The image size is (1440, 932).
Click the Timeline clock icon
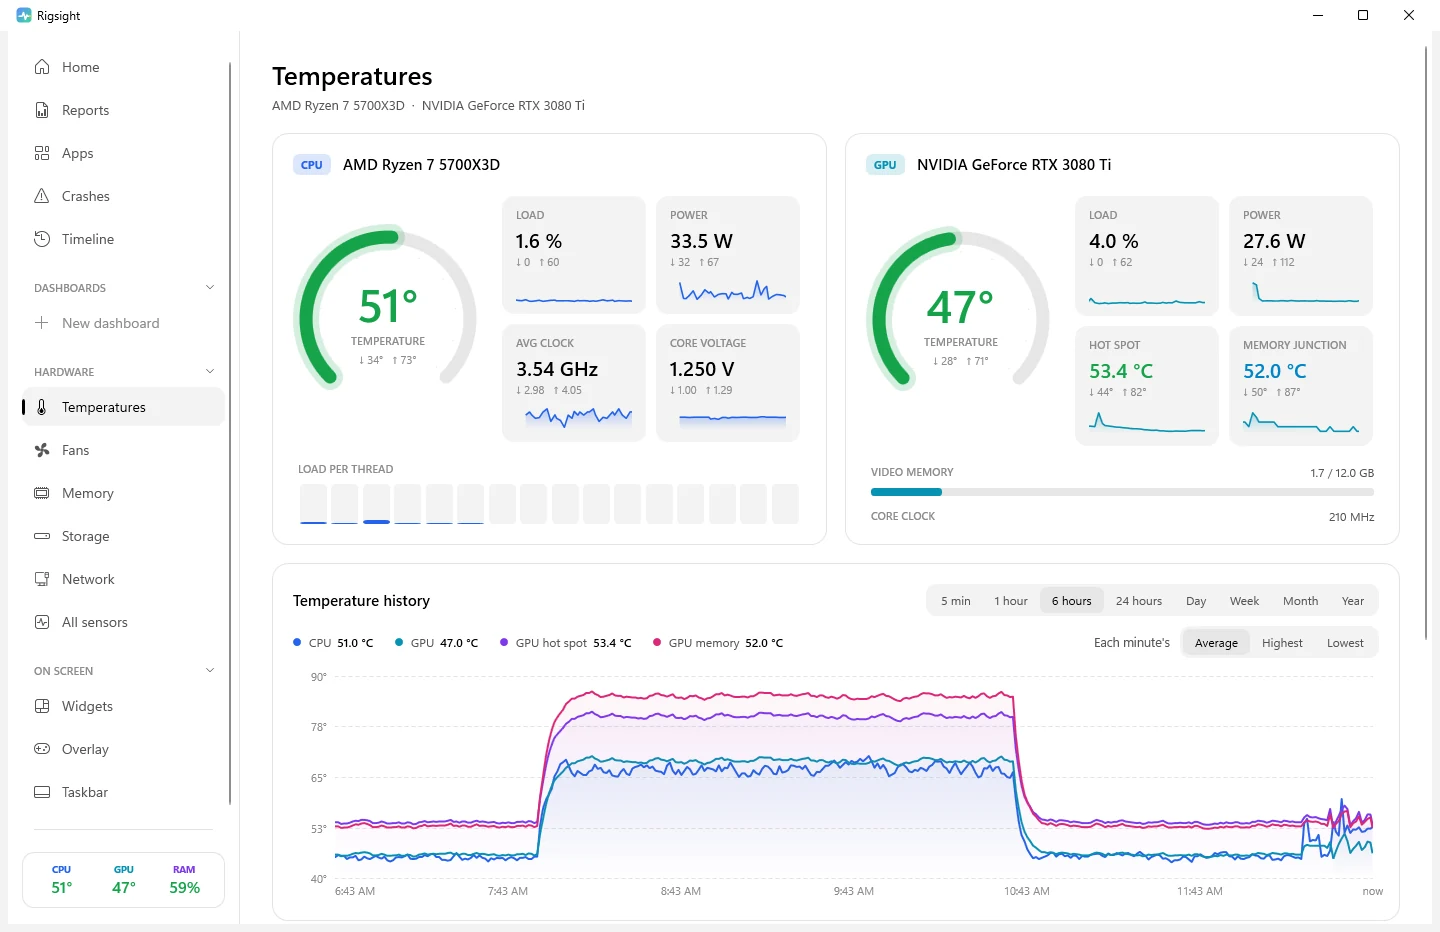[42, 239]
